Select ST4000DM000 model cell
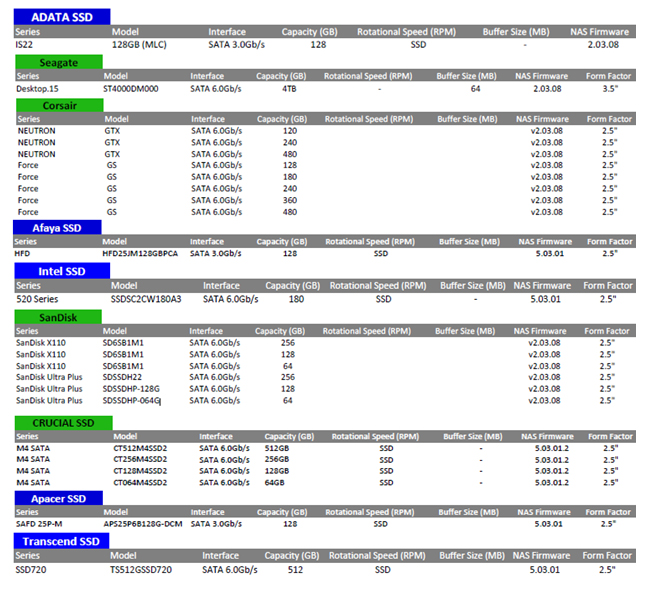The image size is (653, 595). pyautogui.click(x=131, y=89)
